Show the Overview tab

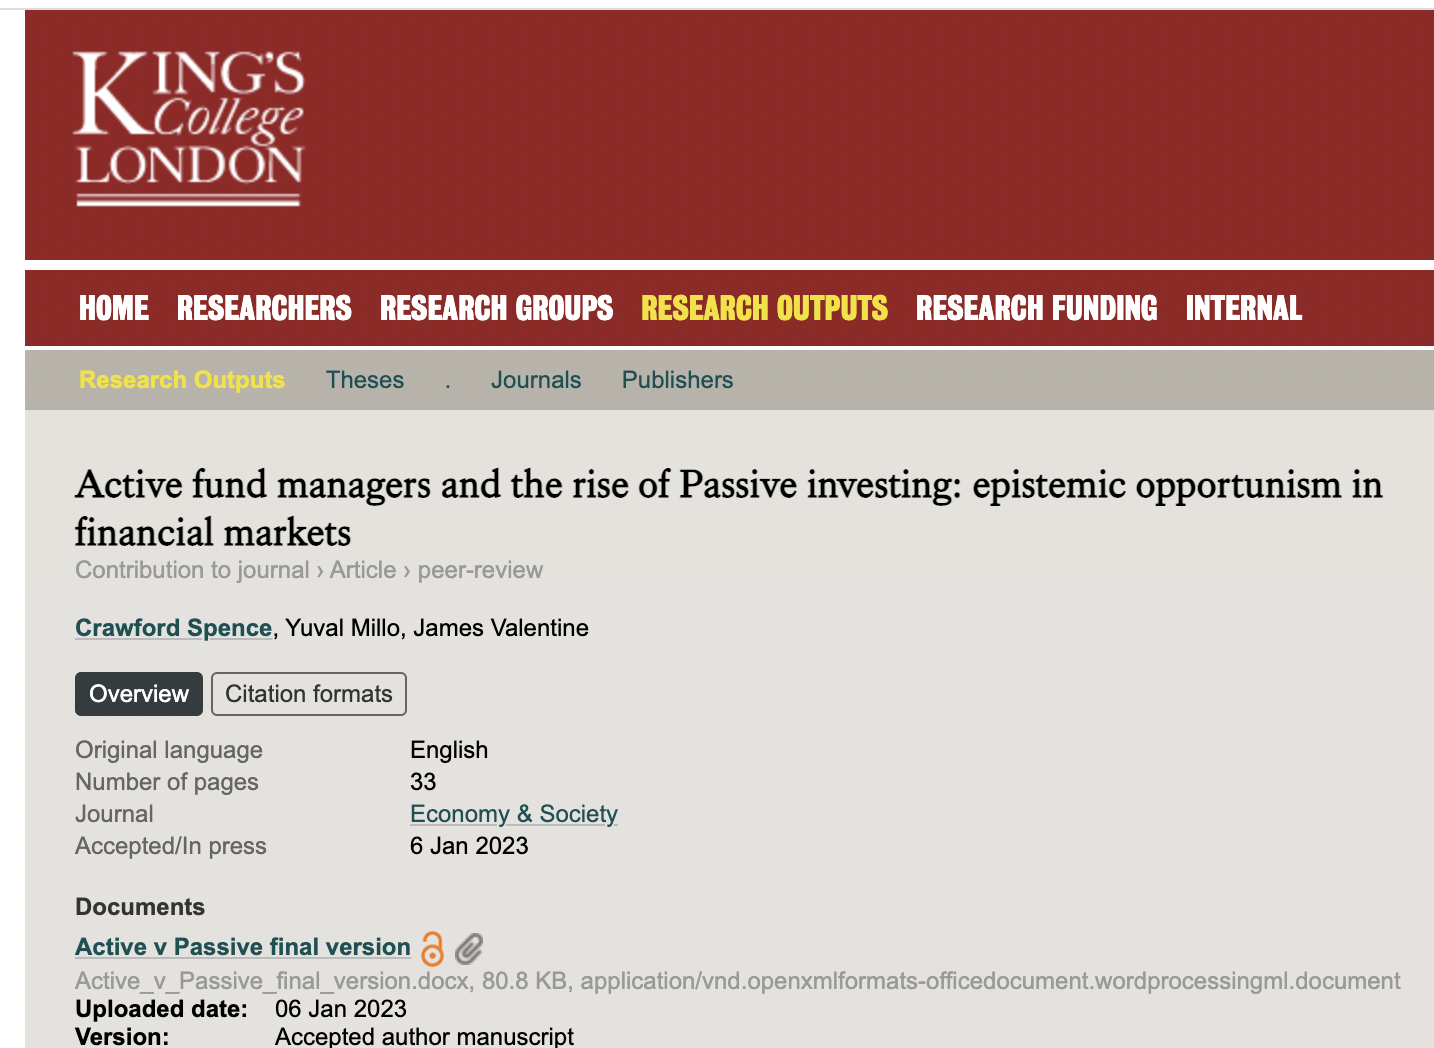[139, 694]
